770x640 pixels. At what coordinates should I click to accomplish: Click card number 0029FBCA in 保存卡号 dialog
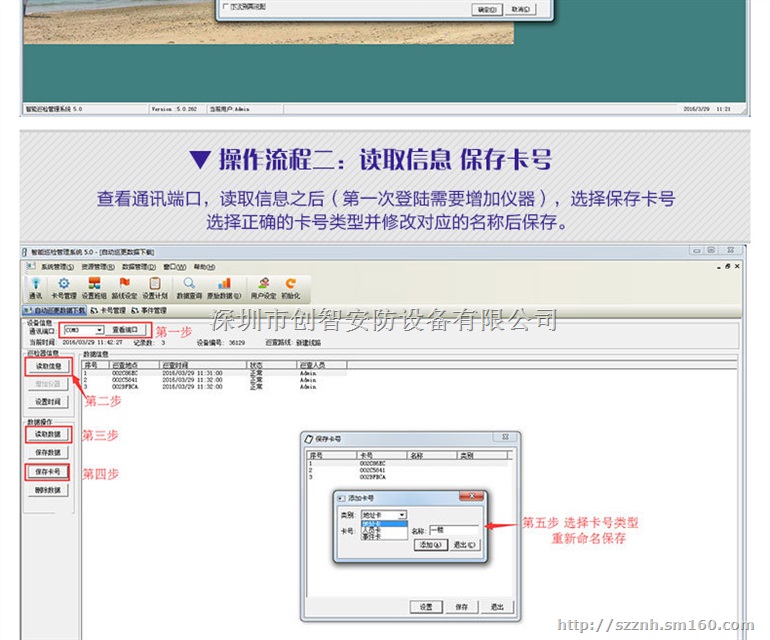373,477
